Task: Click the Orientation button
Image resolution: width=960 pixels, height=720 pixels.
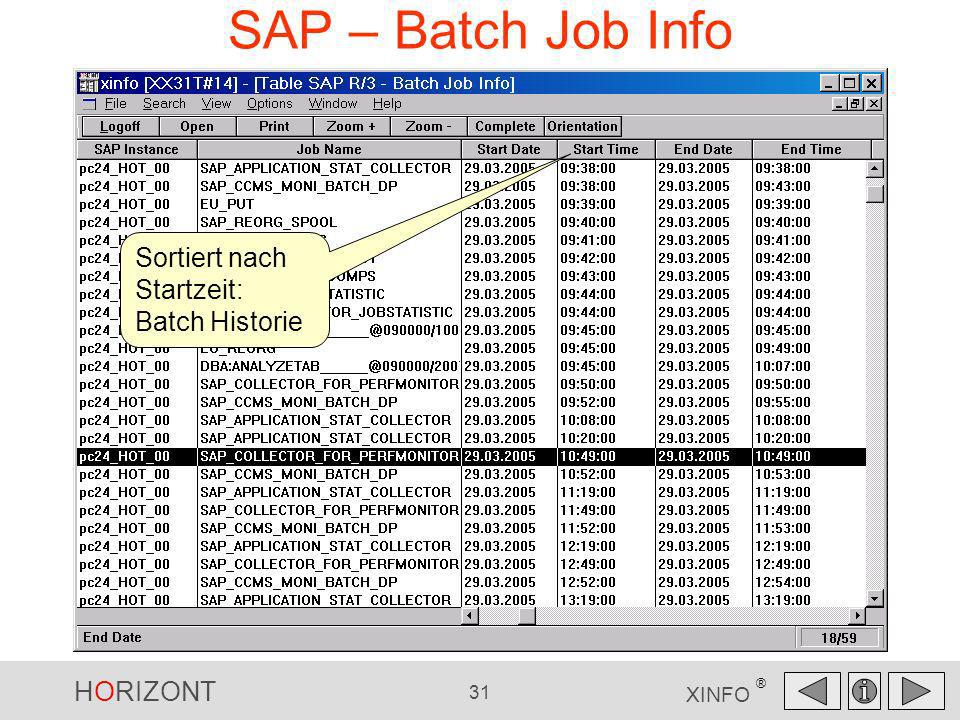Action: coord(582,127)
